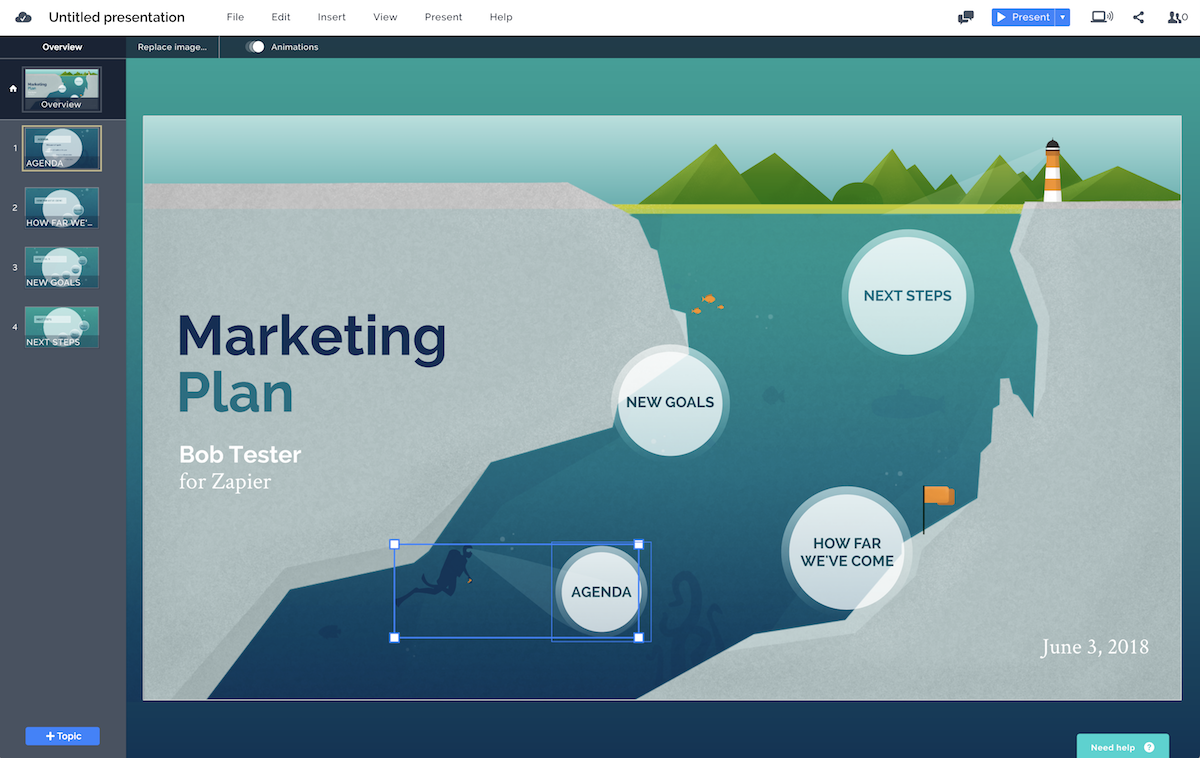1200x758 pixels.
Task: Open the collaborators people icon
Action: pos(1177,17)
